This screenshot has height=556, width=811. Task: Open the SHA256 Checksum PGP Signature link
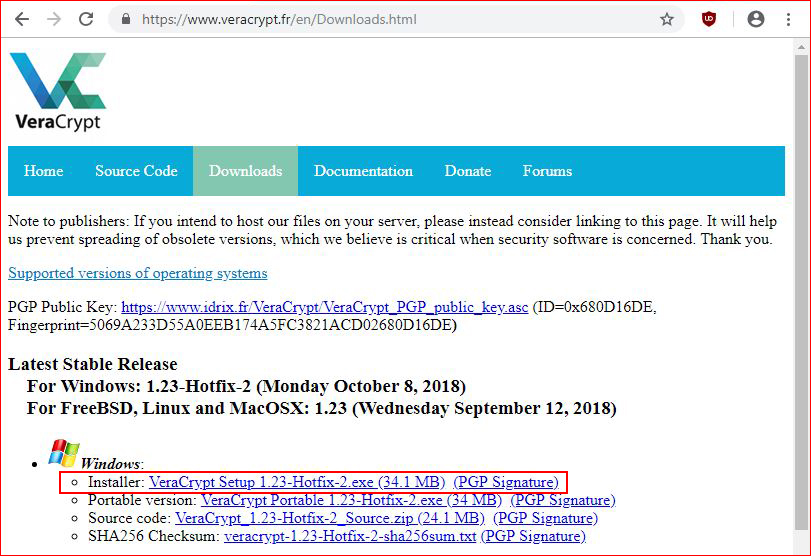tap(533, 536)
